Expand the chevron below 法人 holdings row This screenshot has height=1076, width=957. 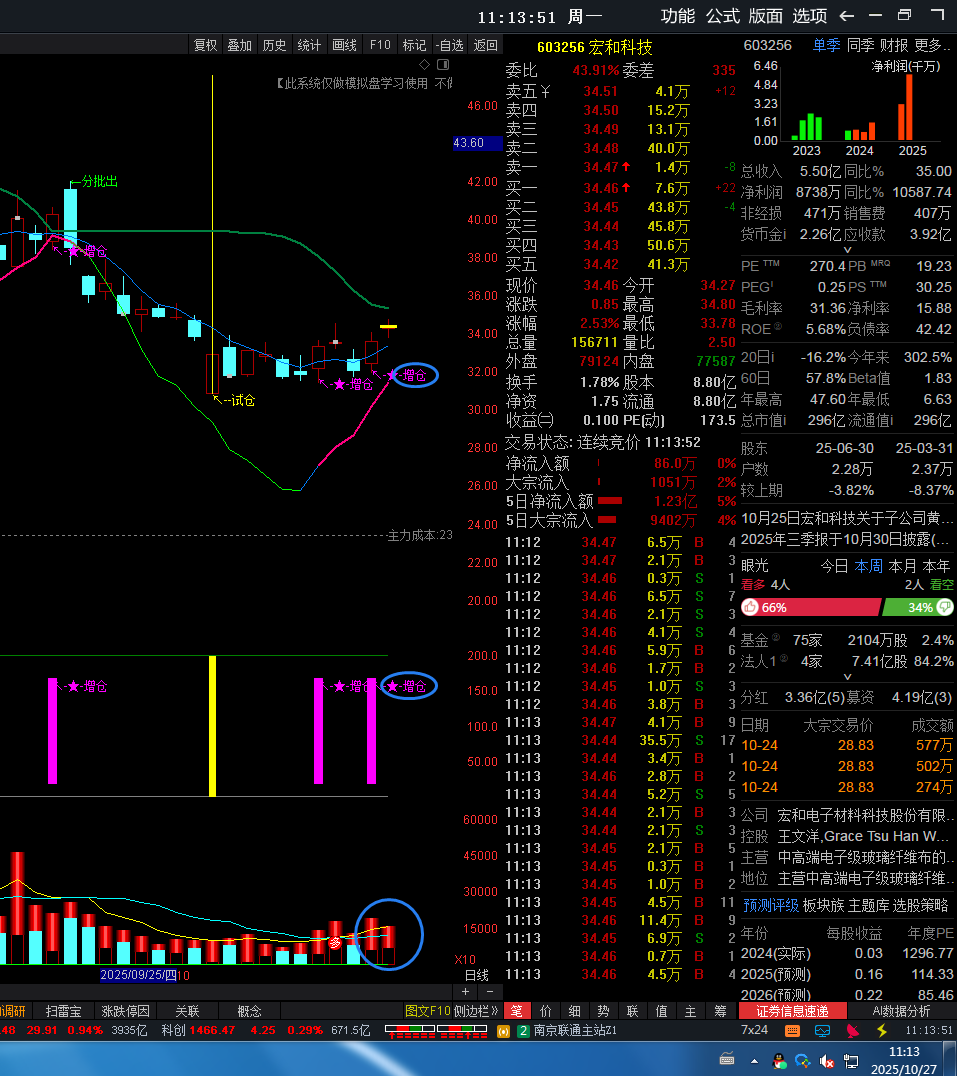848,678
